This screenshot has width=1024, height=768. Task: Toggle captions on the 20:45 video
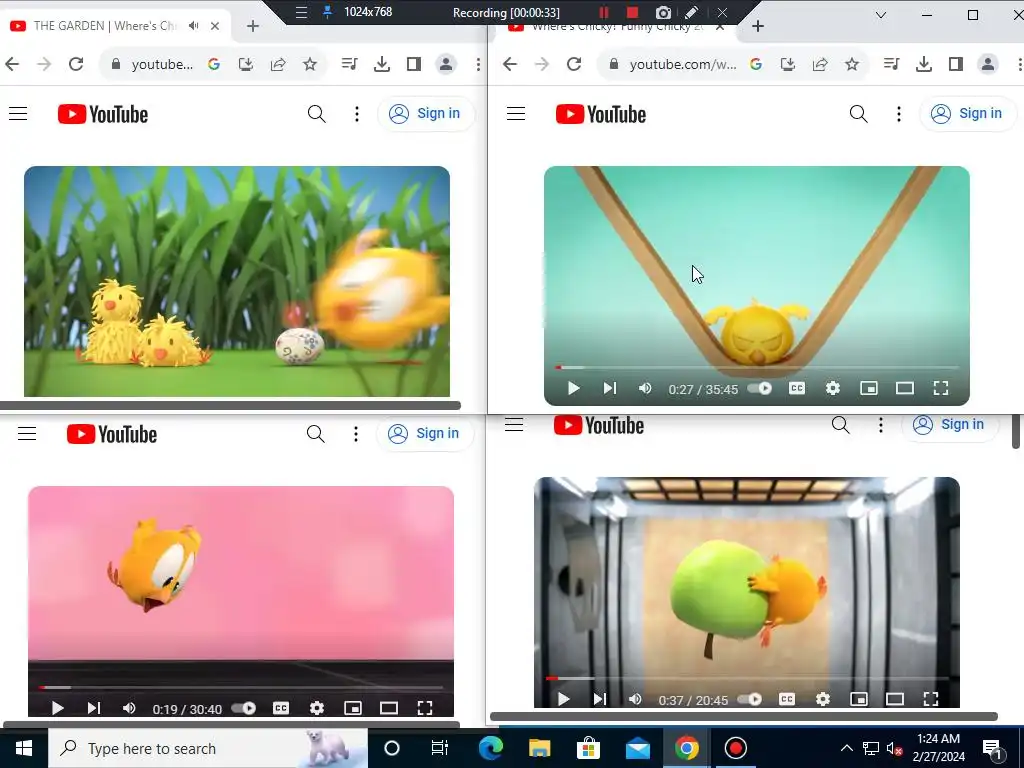[787, 699]
